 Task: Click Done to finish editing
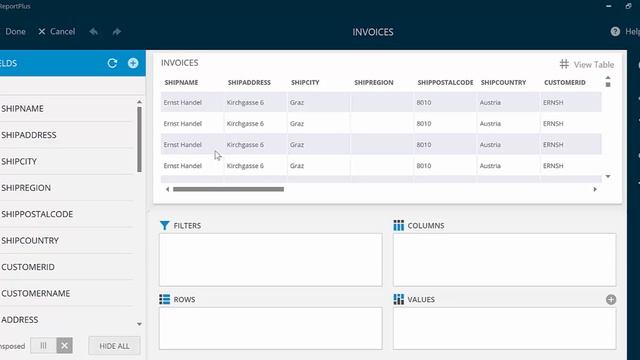click(15, 31)
